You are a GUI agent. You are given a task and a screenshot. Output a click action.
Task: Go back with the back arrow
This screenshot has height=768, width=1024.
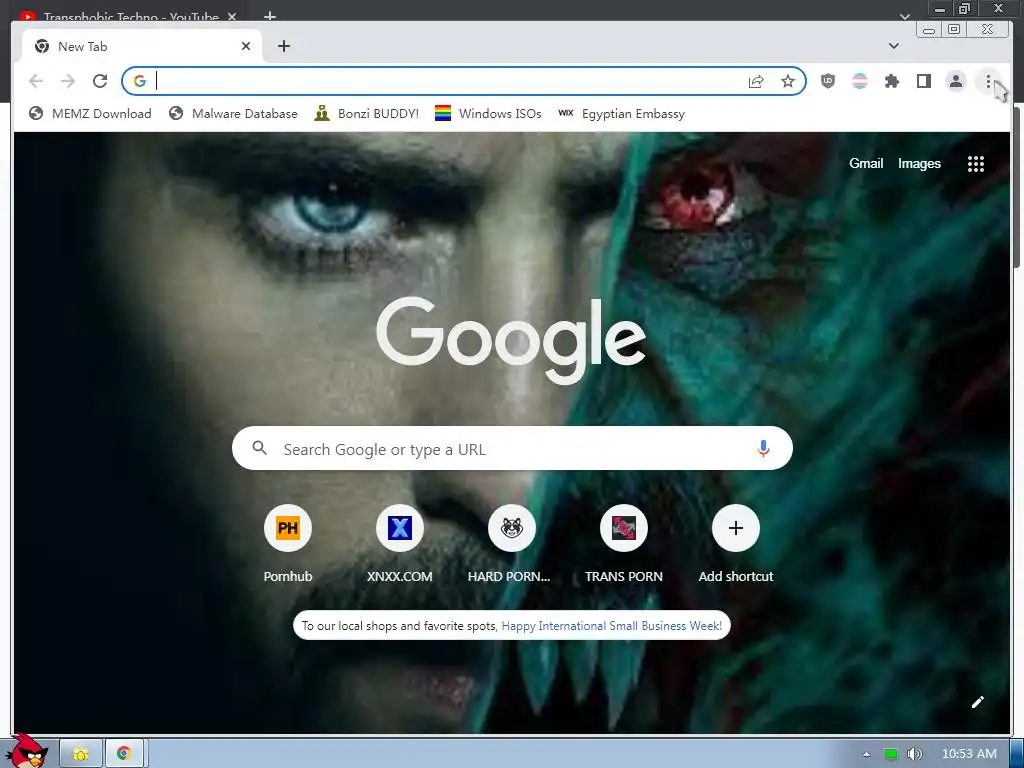[36, 81]
